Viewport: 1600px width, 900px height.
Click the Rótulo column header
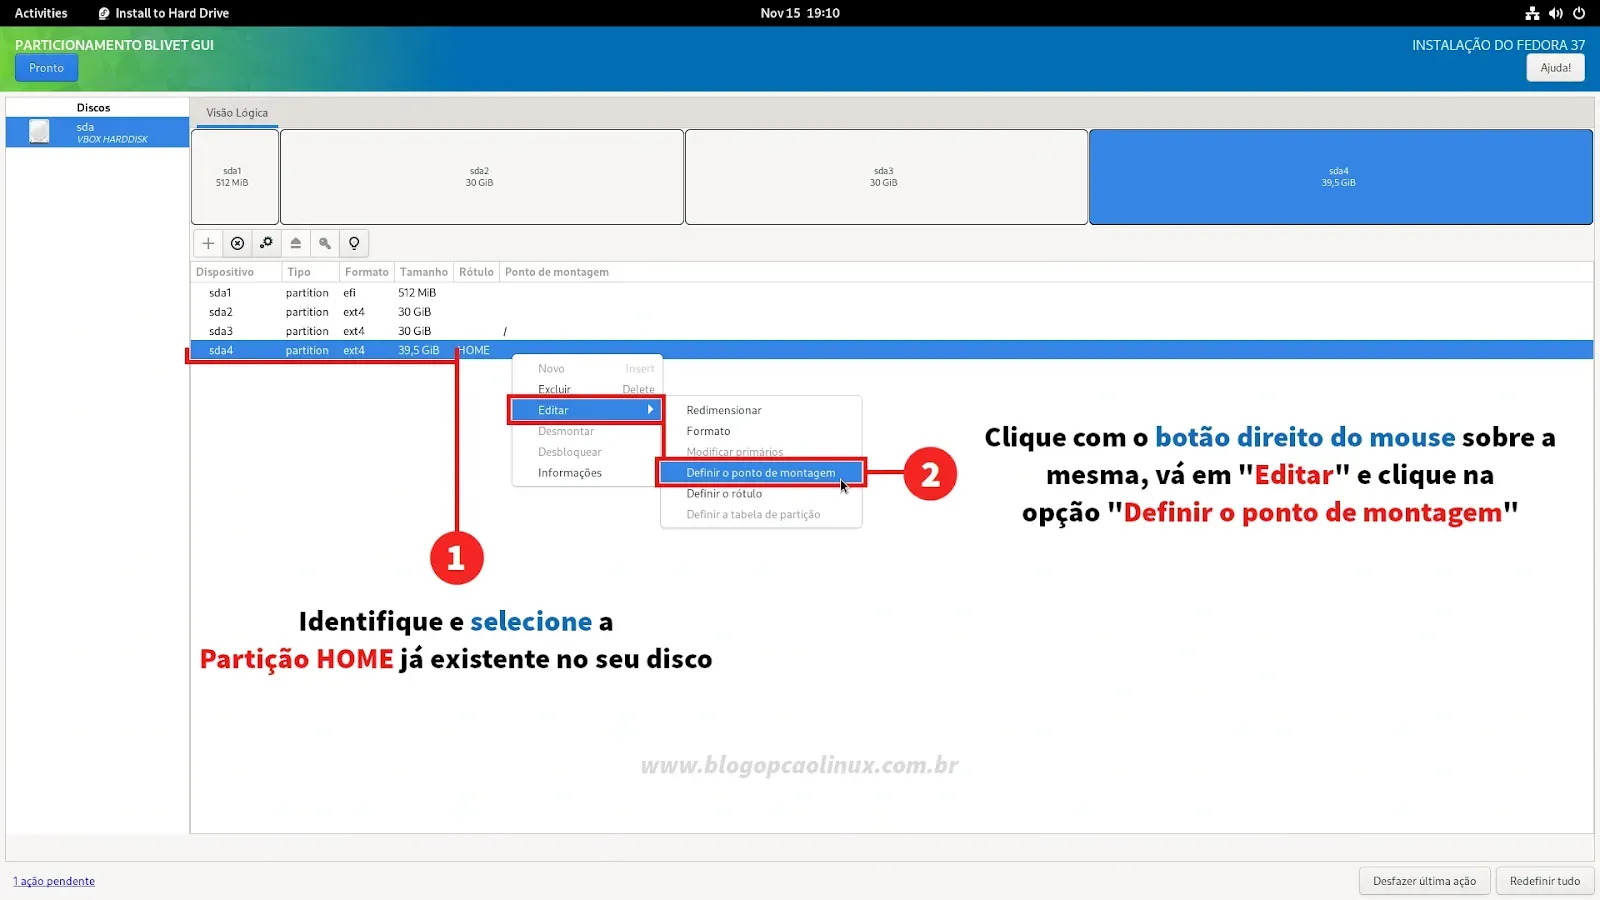pyautogui.click(x=476, y=272)
